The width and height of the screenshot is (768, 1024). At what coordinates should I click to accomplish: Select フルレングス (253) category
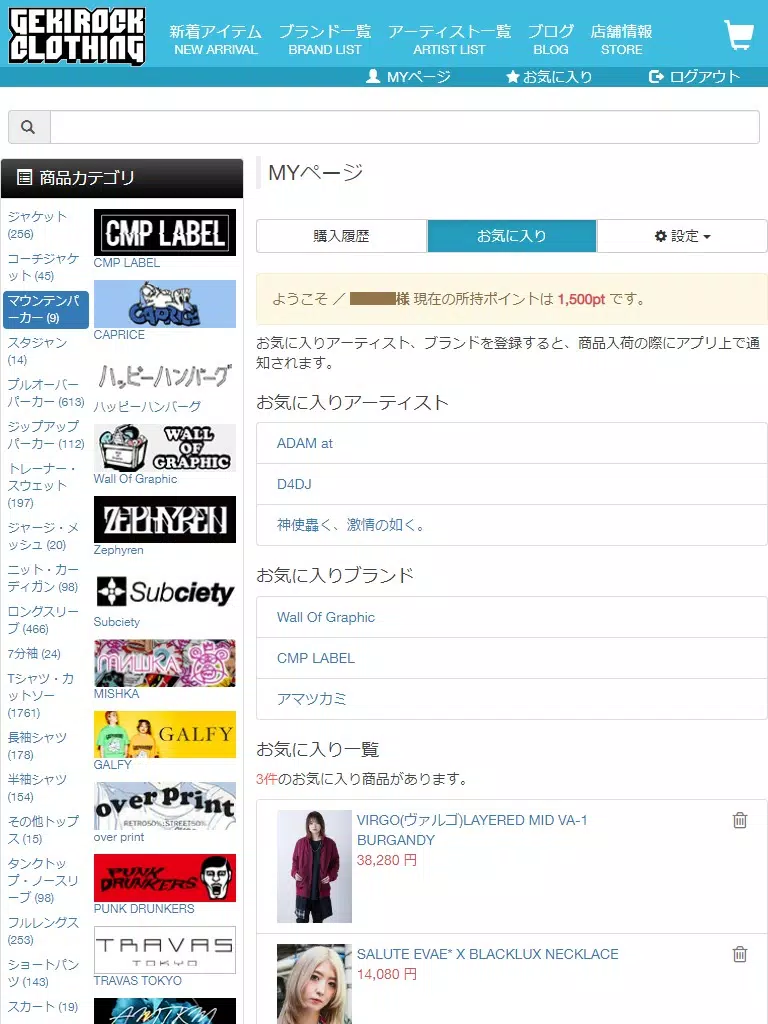43,931
